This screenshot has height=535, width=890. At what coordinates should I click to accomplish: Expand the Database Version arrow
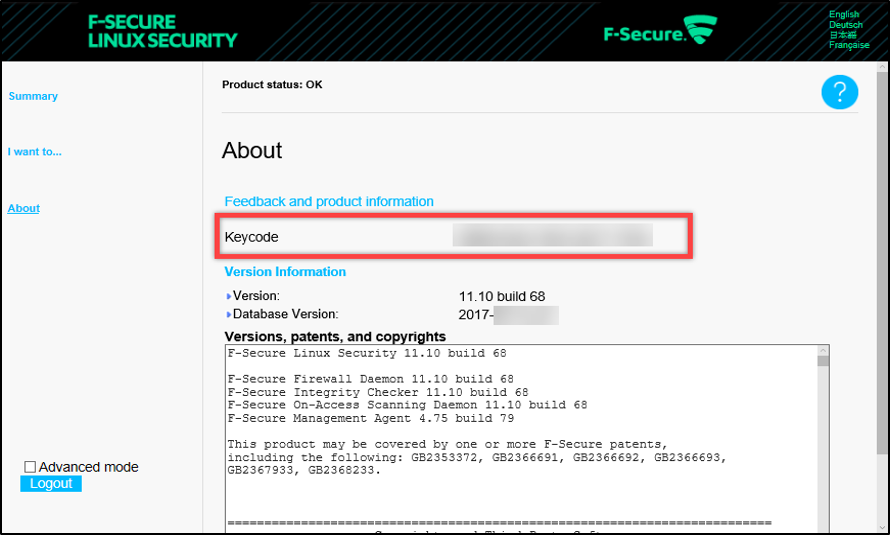coord(229,315)
